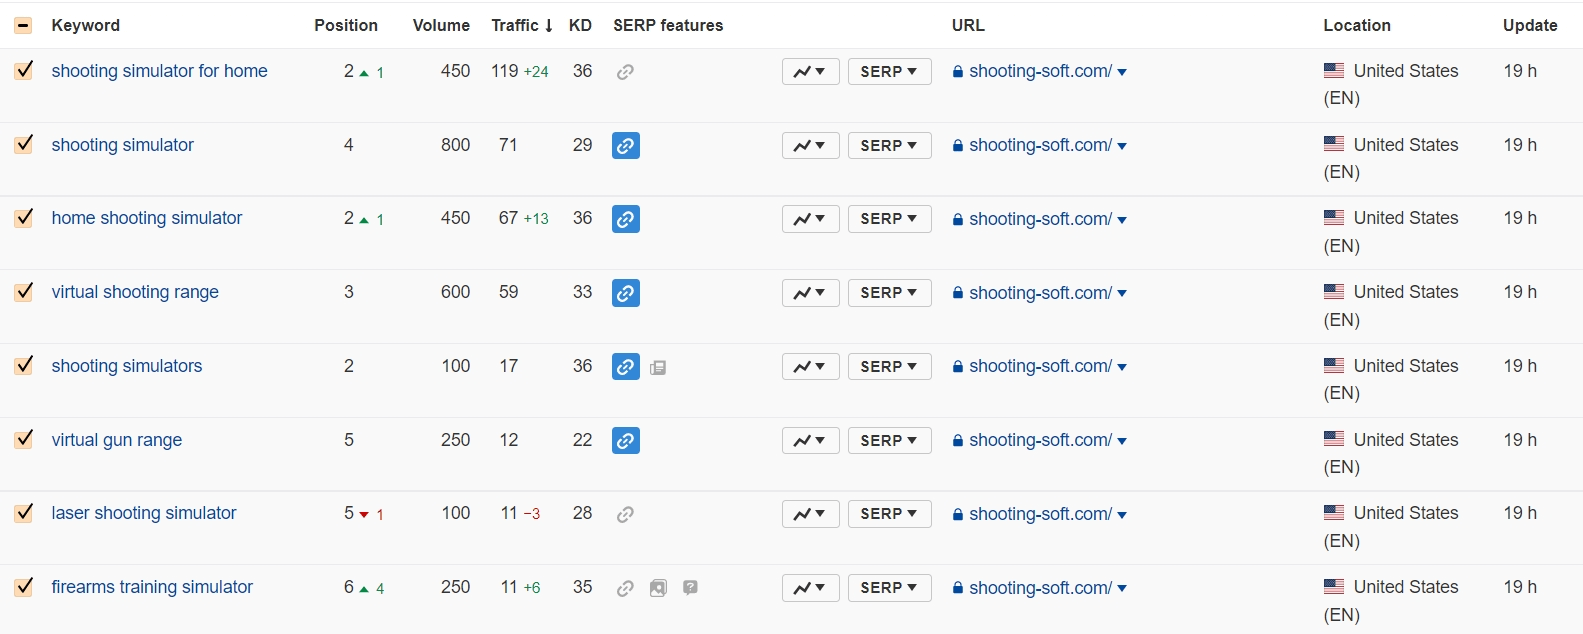Click the KD column header

point(580,26)
